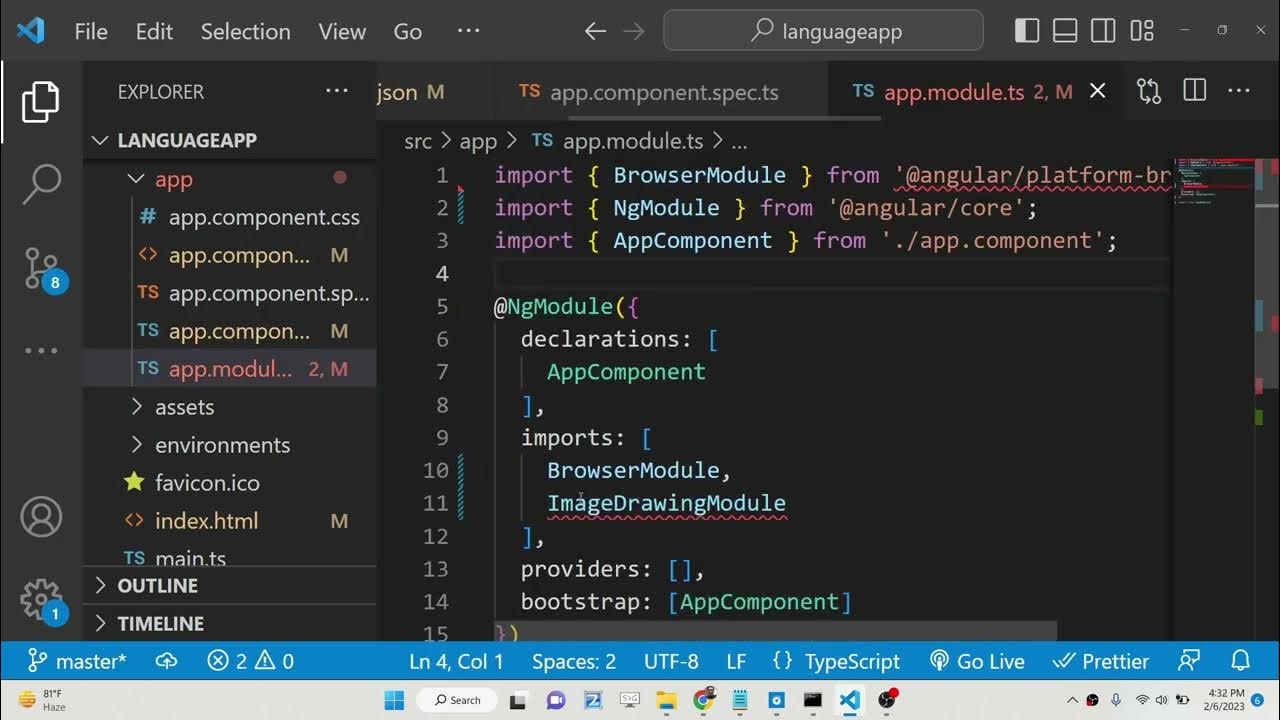Click the Split Editor Right icon
The width and height of the screenshot is (1280, 720).
tap(1194, 92)
